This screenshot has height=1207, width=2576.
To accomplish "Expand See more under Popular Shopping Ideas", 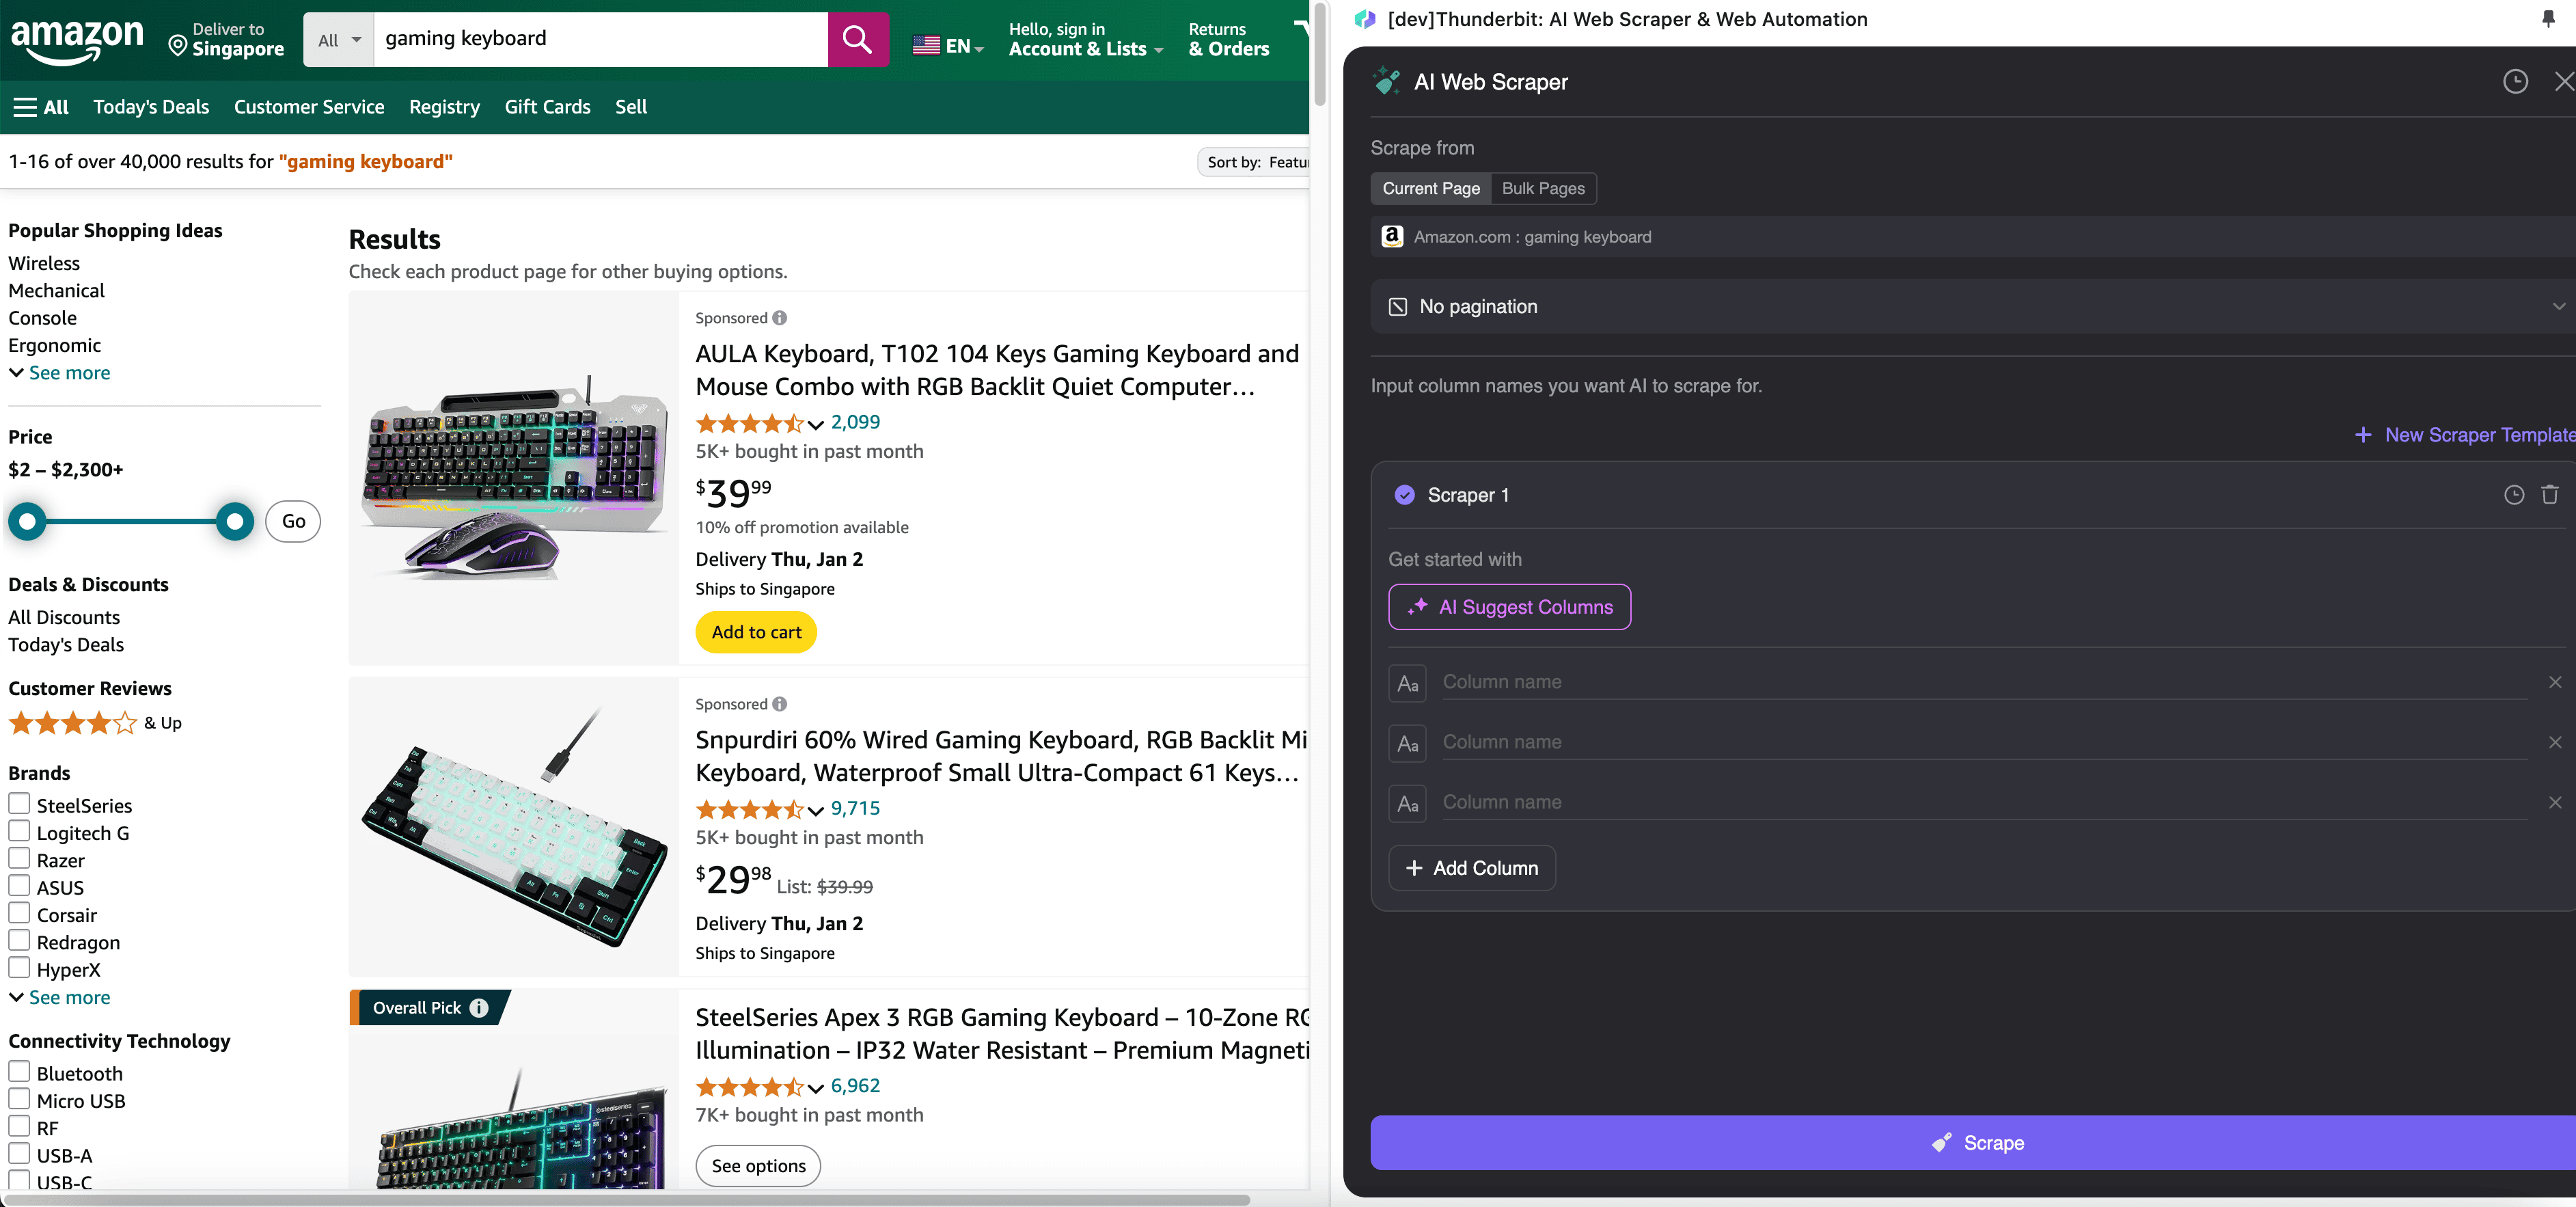I will click(59, 373).
